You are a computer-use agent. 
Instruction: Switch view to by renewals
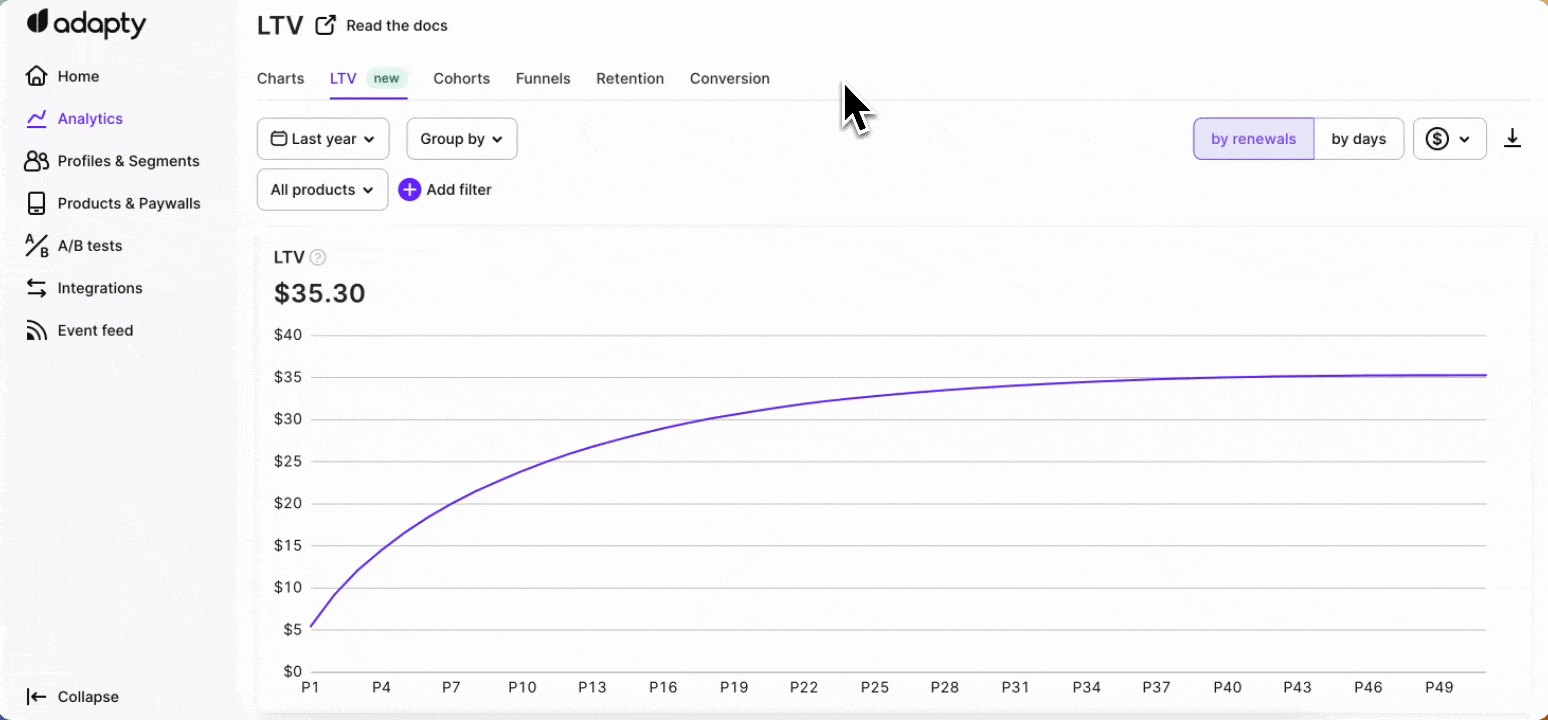[1253, 139]
